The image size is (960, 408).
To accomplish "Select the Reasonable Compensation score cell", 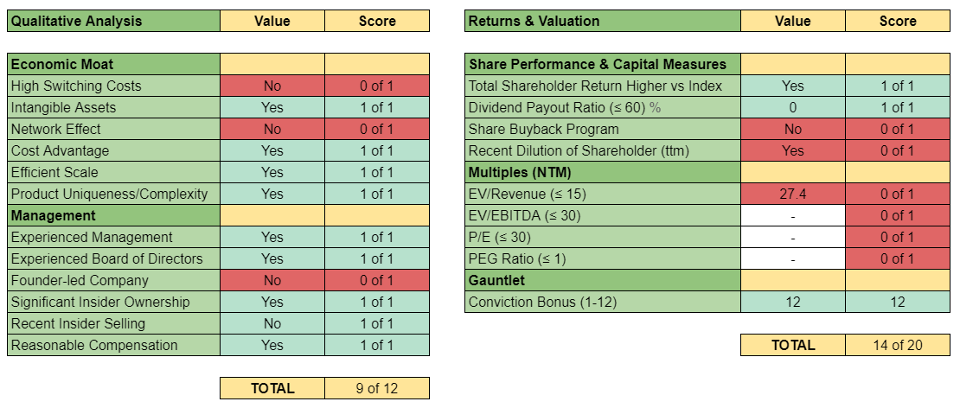I will pos(376,345).
